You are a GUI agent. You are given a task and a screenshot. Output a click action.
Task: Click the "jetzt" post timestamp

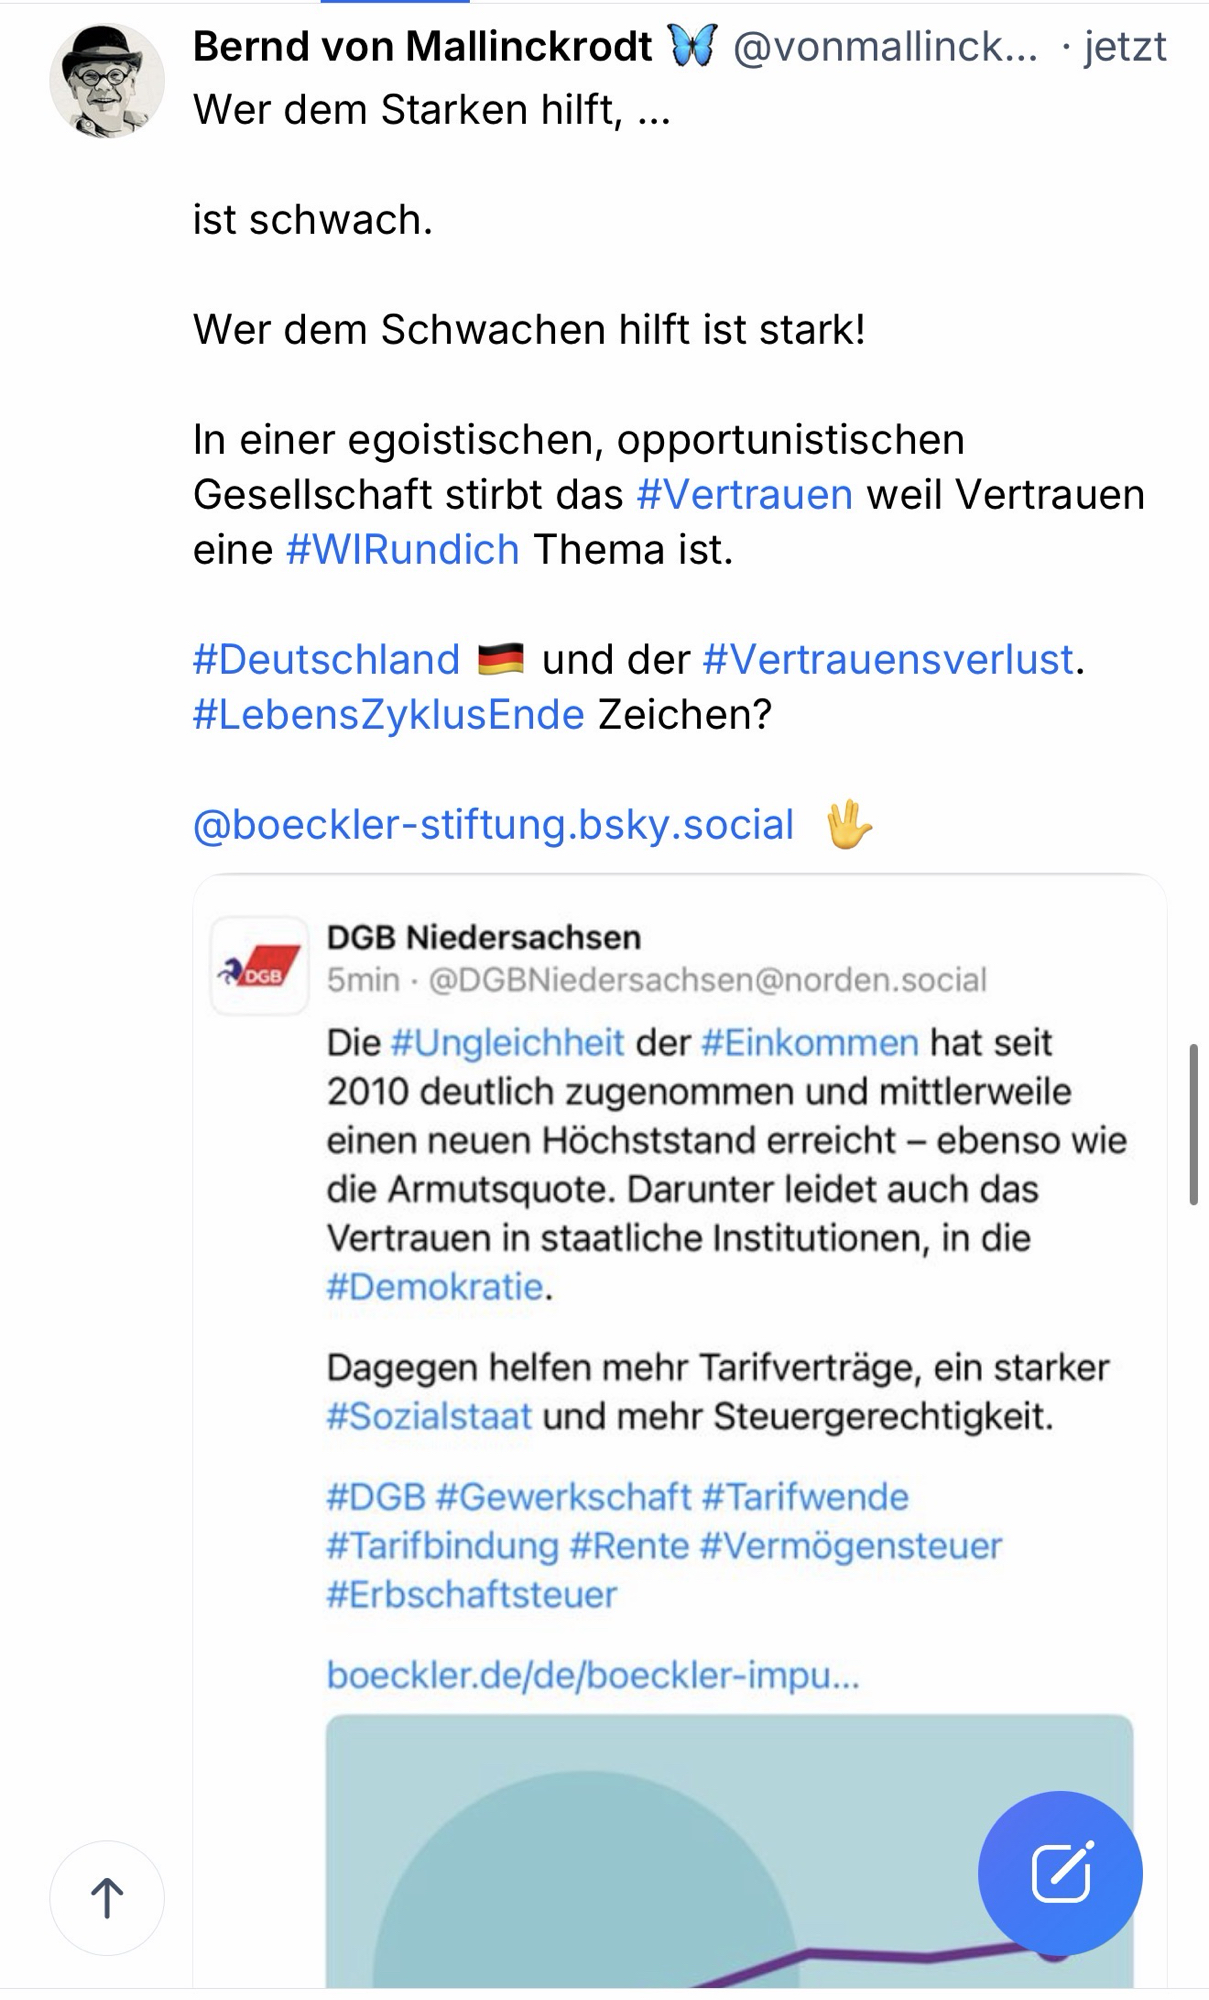tap(1125, 46)
